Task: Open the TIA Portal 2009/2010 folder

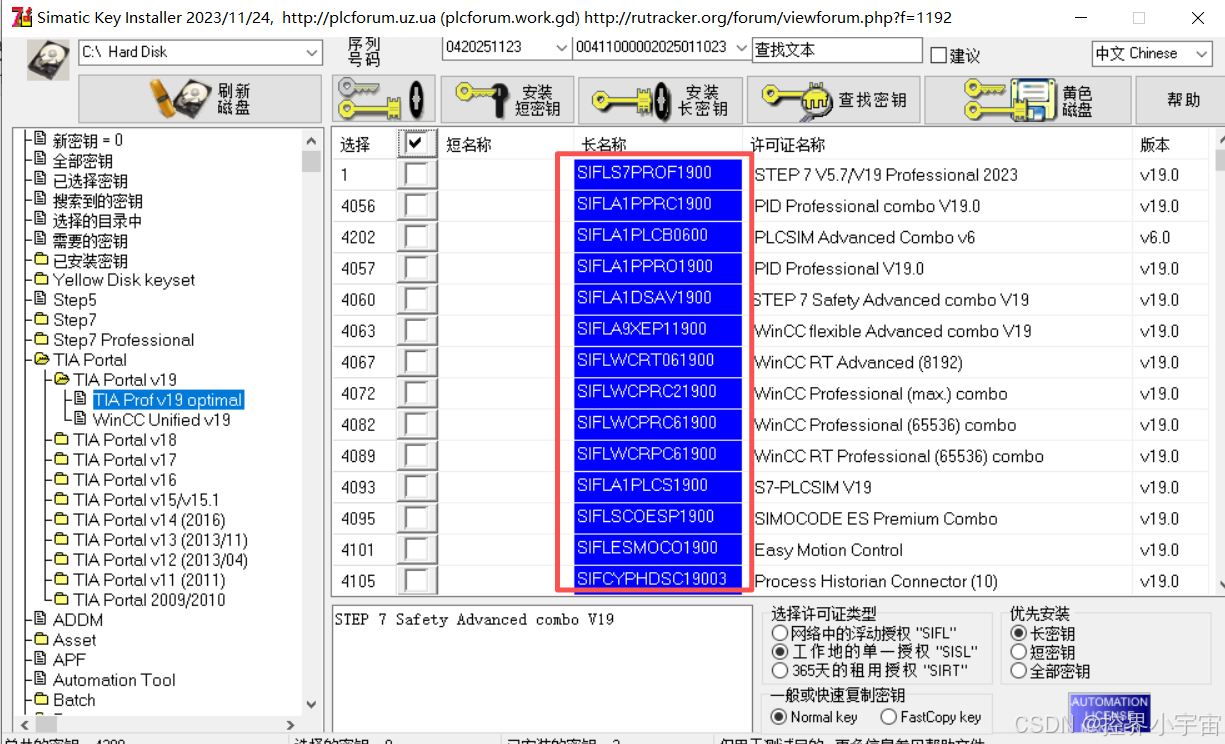Action: click(x=149, y=600)
